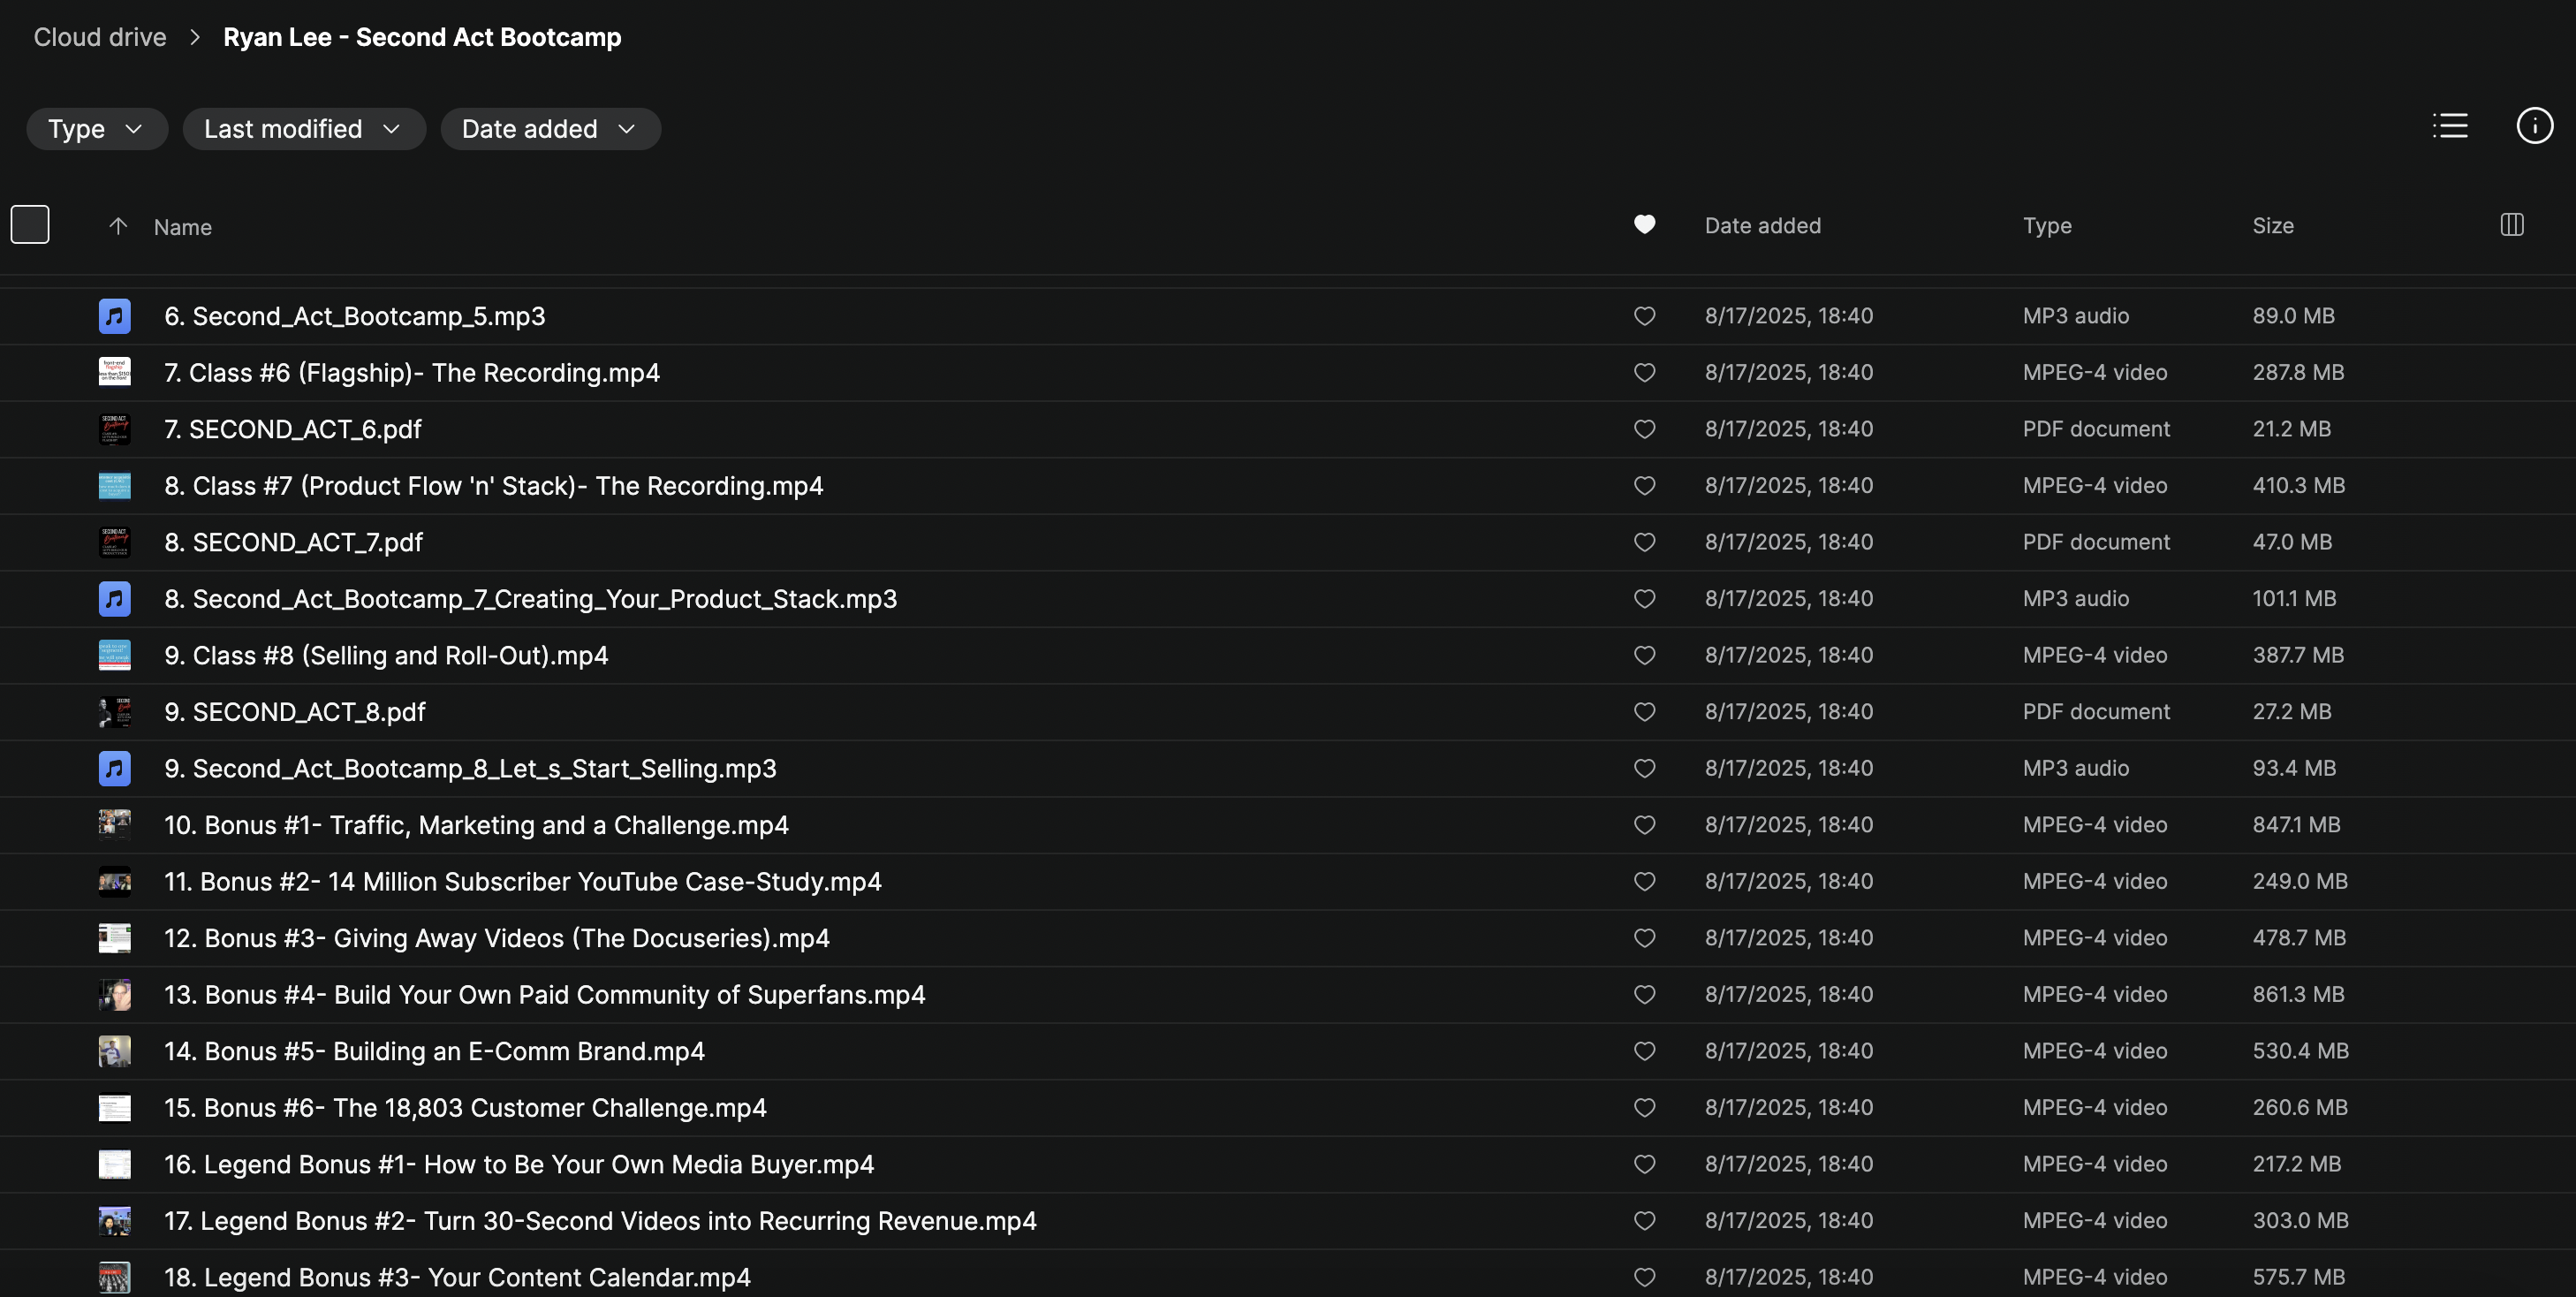Click the favorites heart column header
Image resolution: width=2576 pixels, height=1297 pixels.
(x=1644, y=225)
